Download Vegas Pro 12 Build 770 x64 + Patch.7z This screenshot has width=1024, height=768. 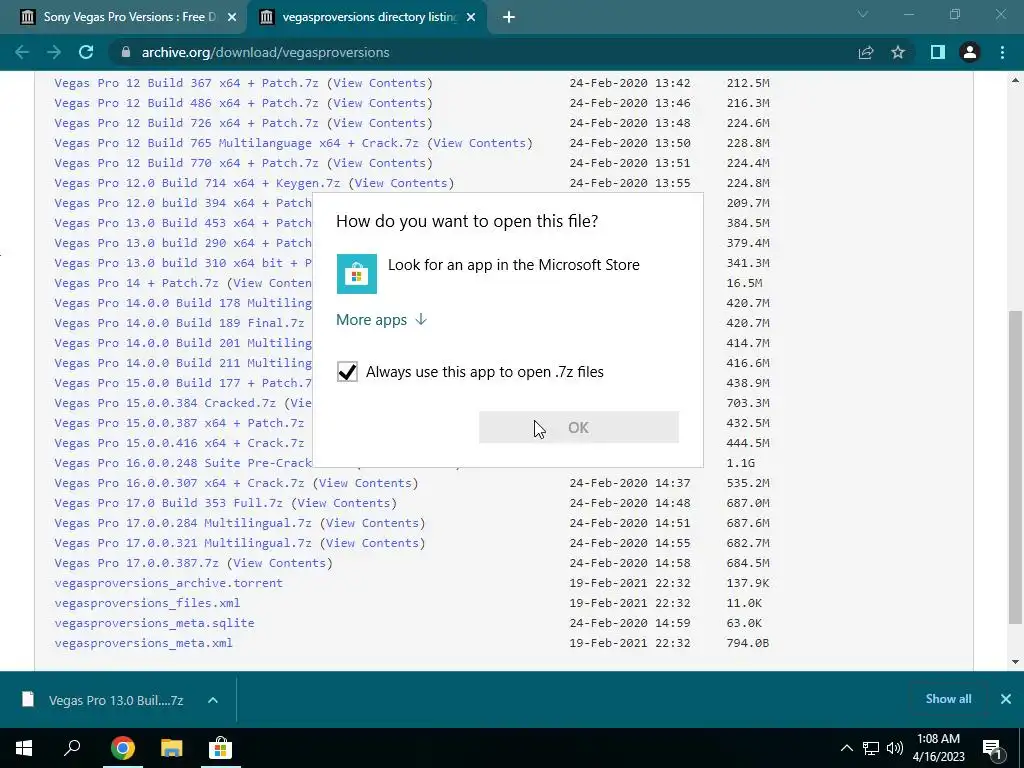pos(186,163)
